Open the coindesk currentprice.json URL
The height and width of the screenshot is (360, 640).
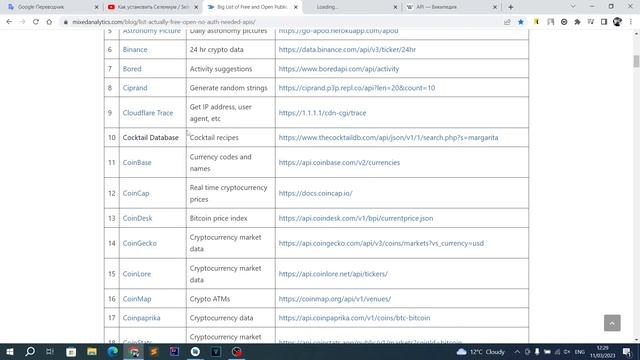tap(356, 218)
